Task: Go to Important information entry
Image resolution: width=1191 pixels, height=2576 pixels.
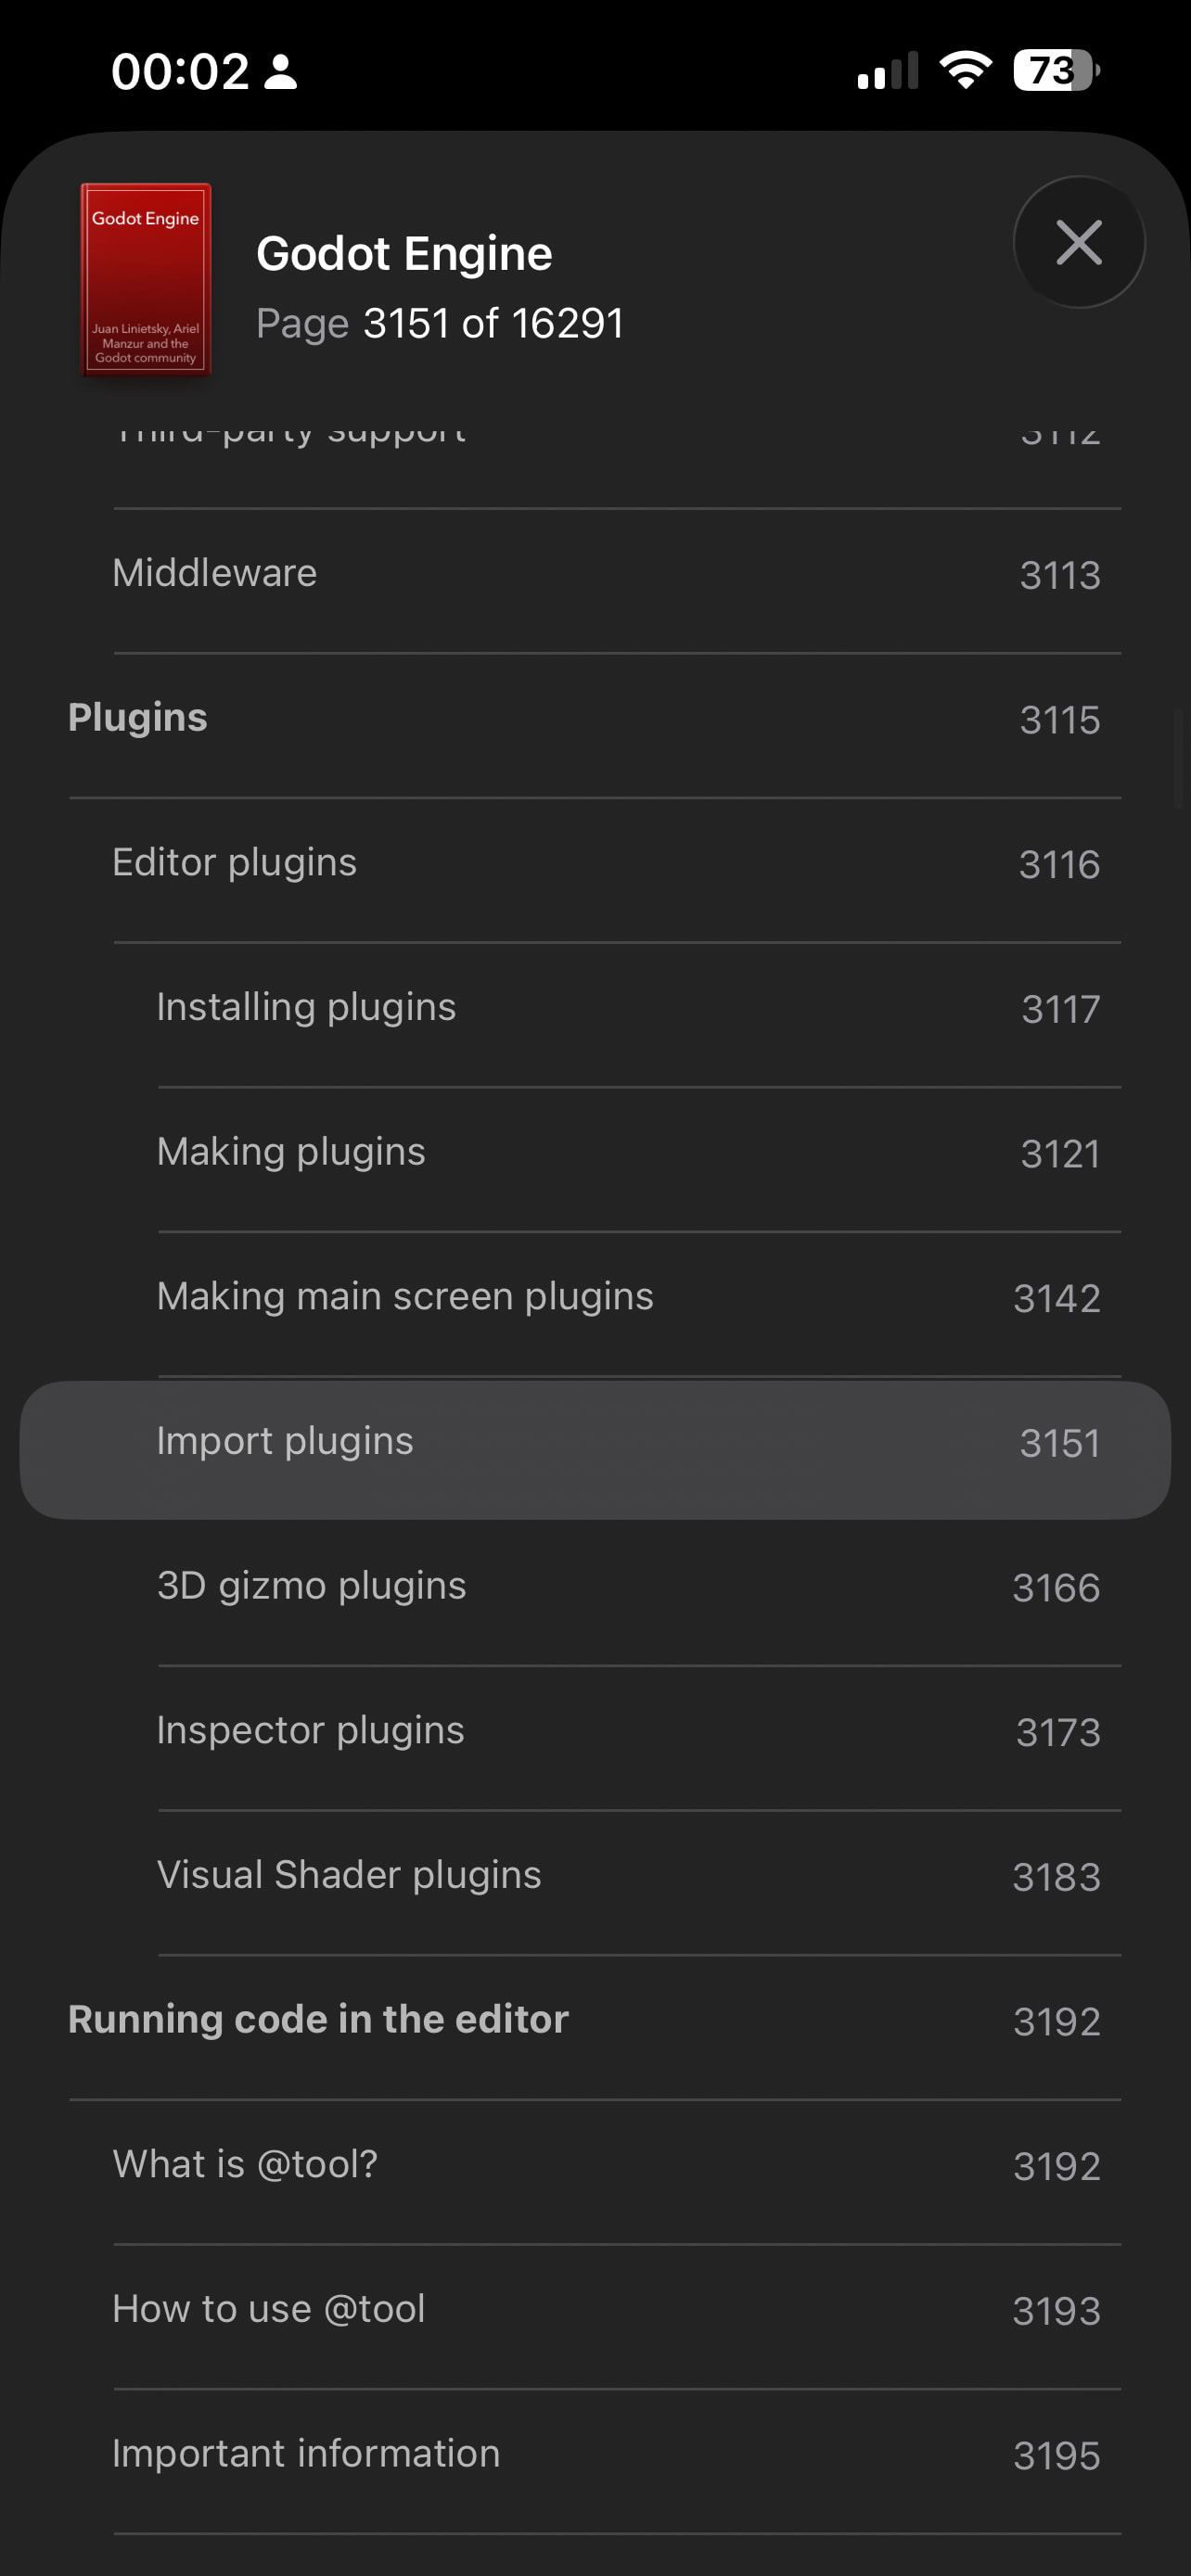Action: (x=306, y=2454)
